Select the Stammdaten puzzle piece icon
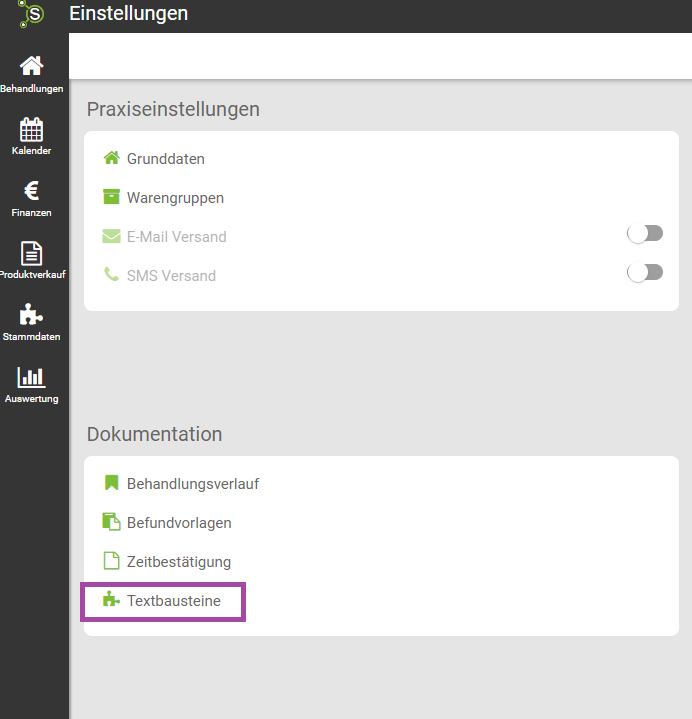Viewport: 692px width, 719px height. 31,315
